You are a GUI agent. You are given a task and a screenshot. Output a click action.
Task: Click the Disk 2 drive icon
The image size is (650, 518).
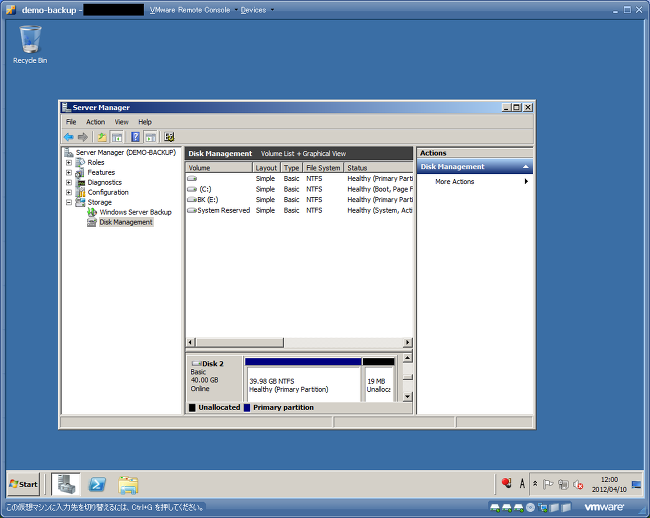196,363
